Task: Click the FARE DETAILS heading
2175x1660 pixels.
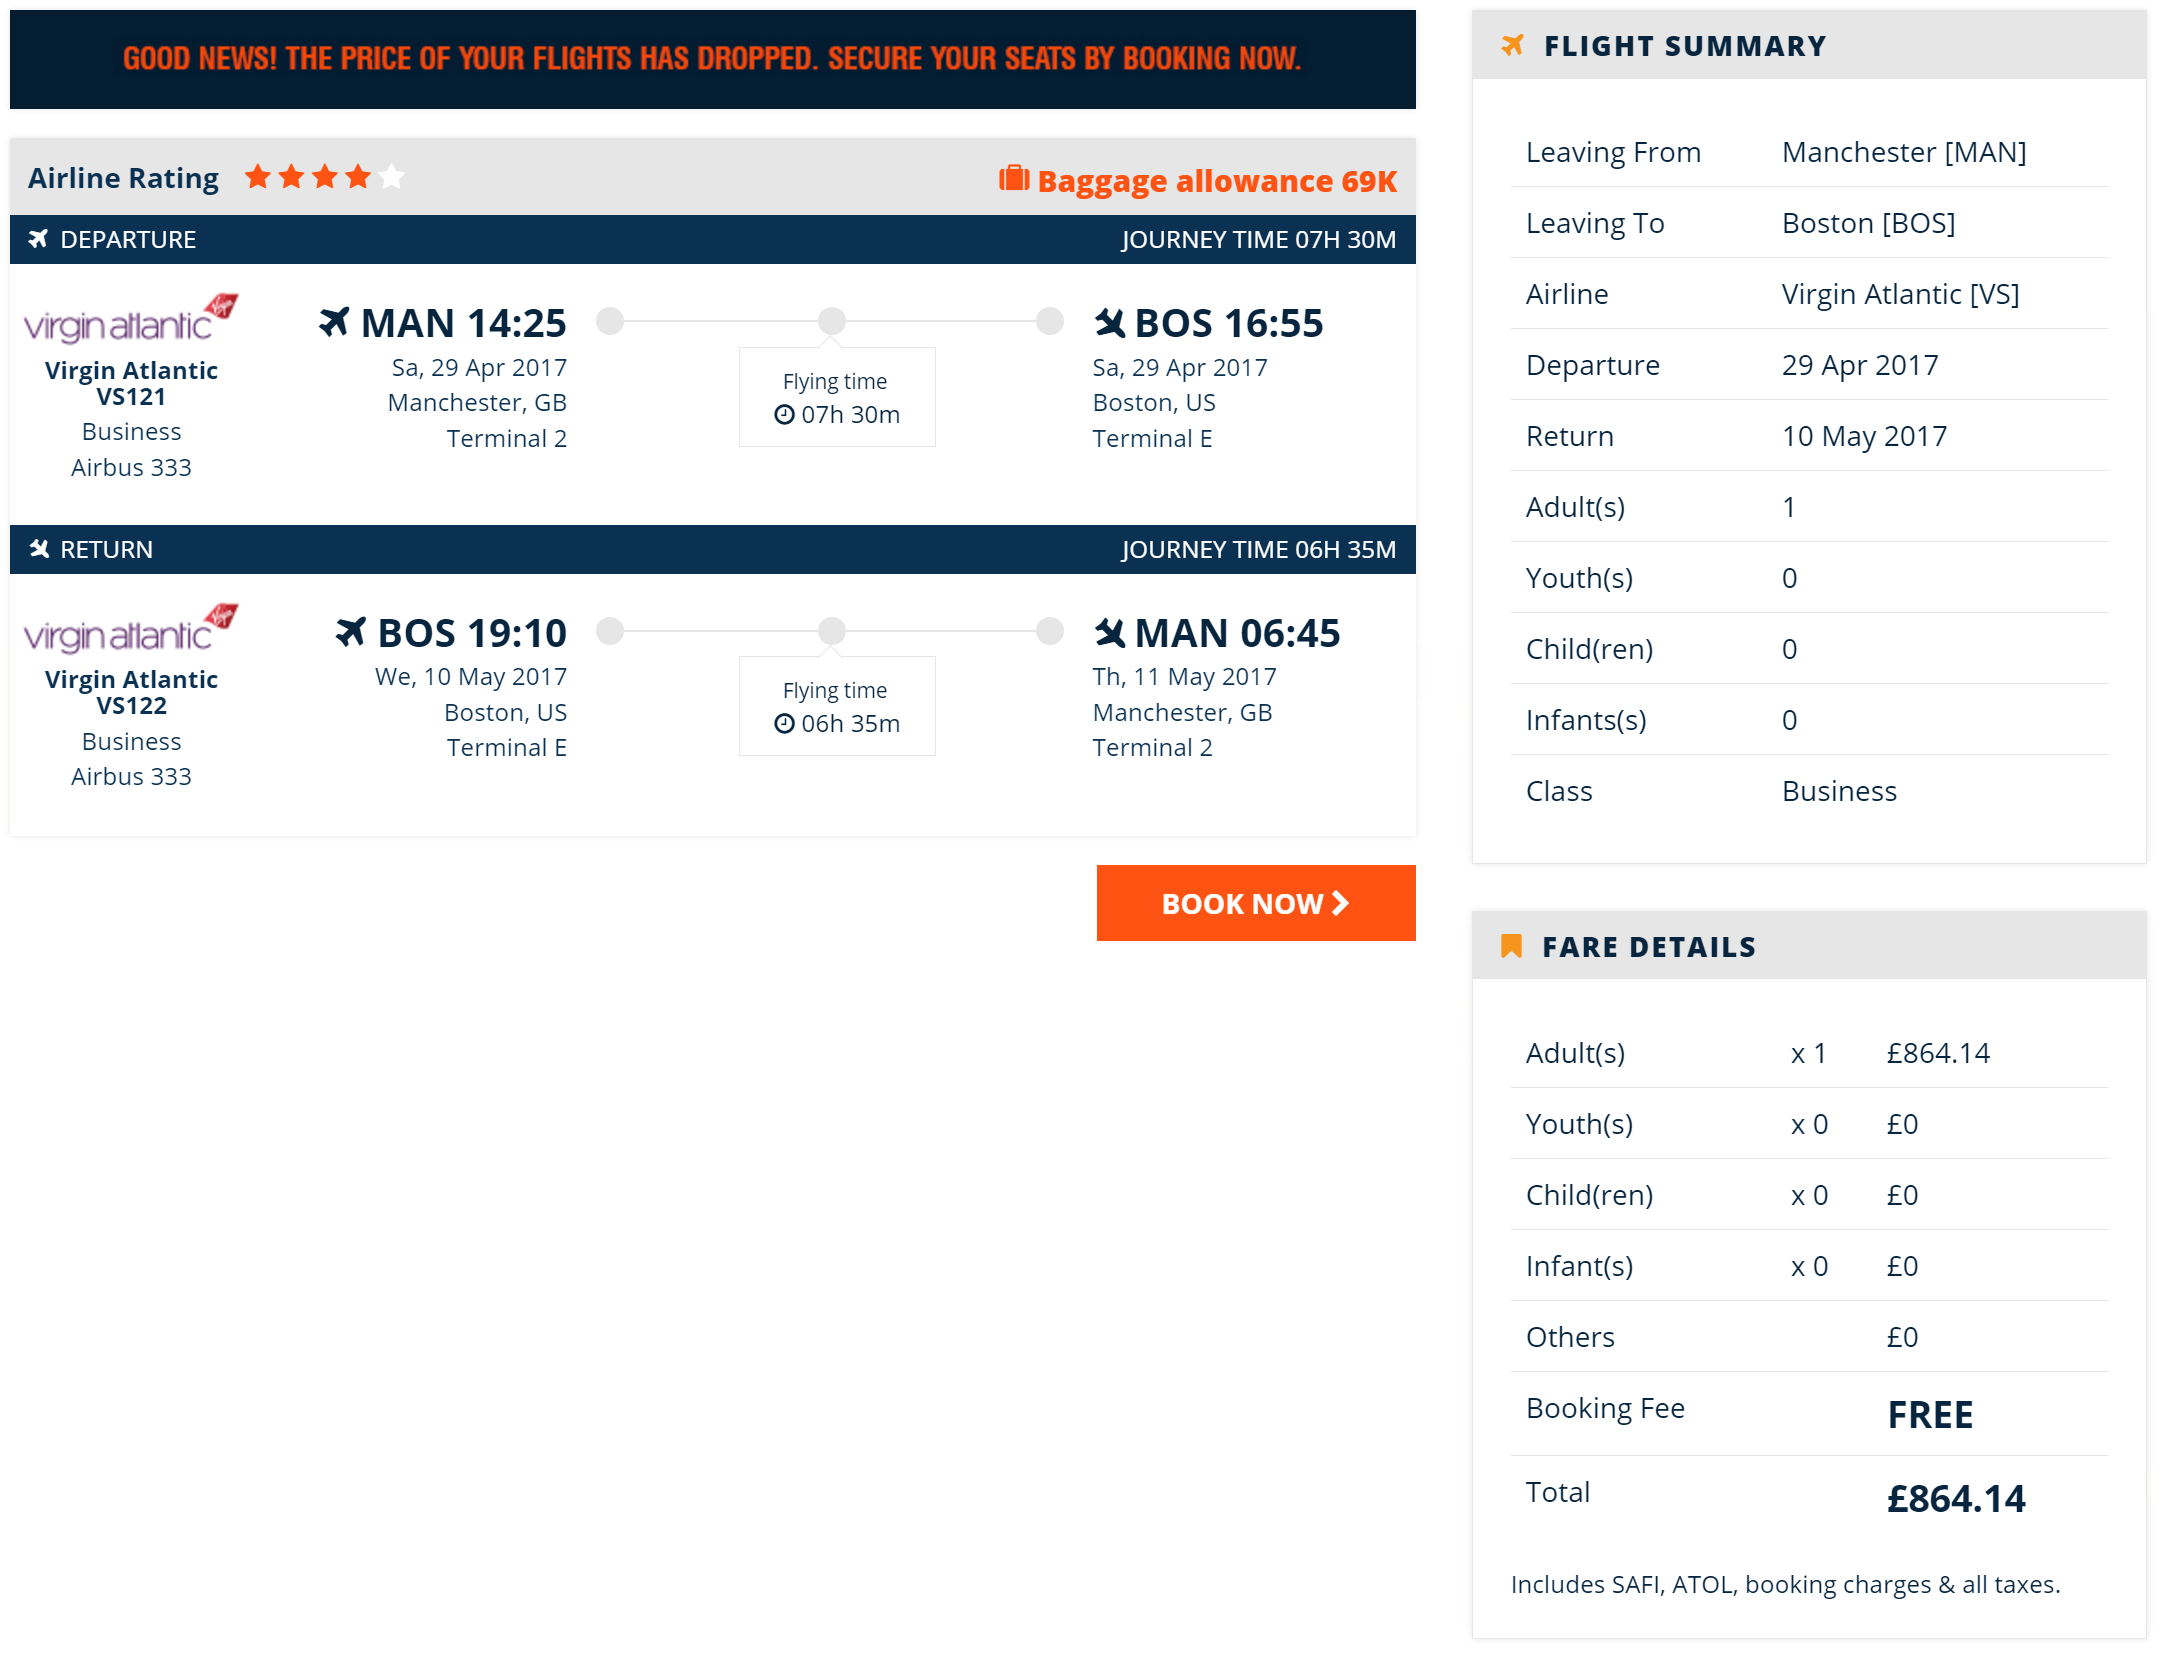Action: click(x=1649, y=947)
